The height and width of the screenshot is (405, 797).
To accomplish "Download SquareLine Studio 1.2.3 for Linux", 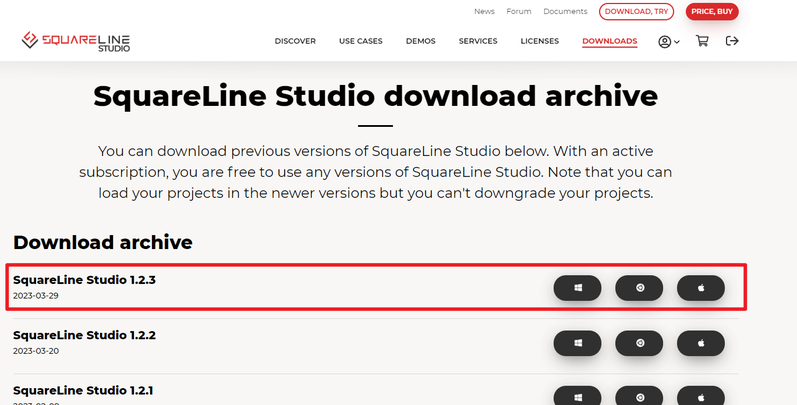I will point(639,288).
